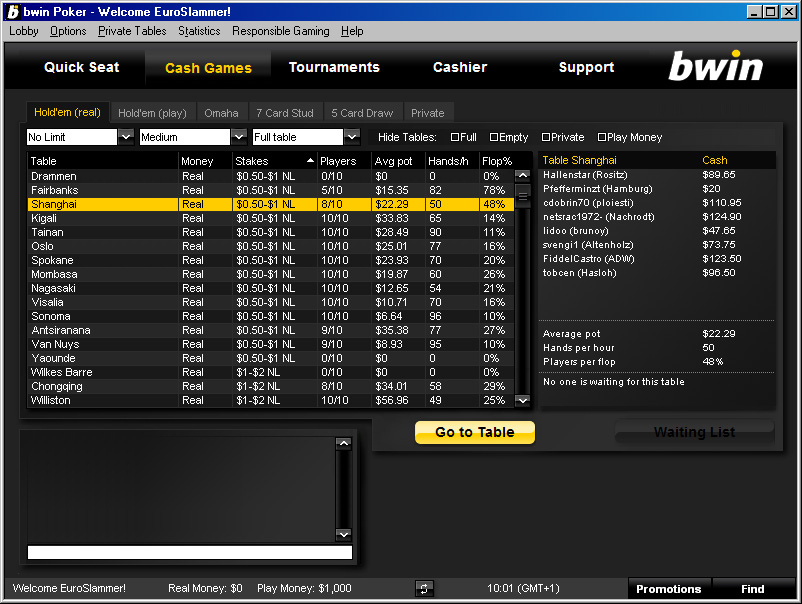The height and width of the screenshot is (604, 802).
Task: Click player FiddelCastro (ADW) in list
Action: point(589,259)
